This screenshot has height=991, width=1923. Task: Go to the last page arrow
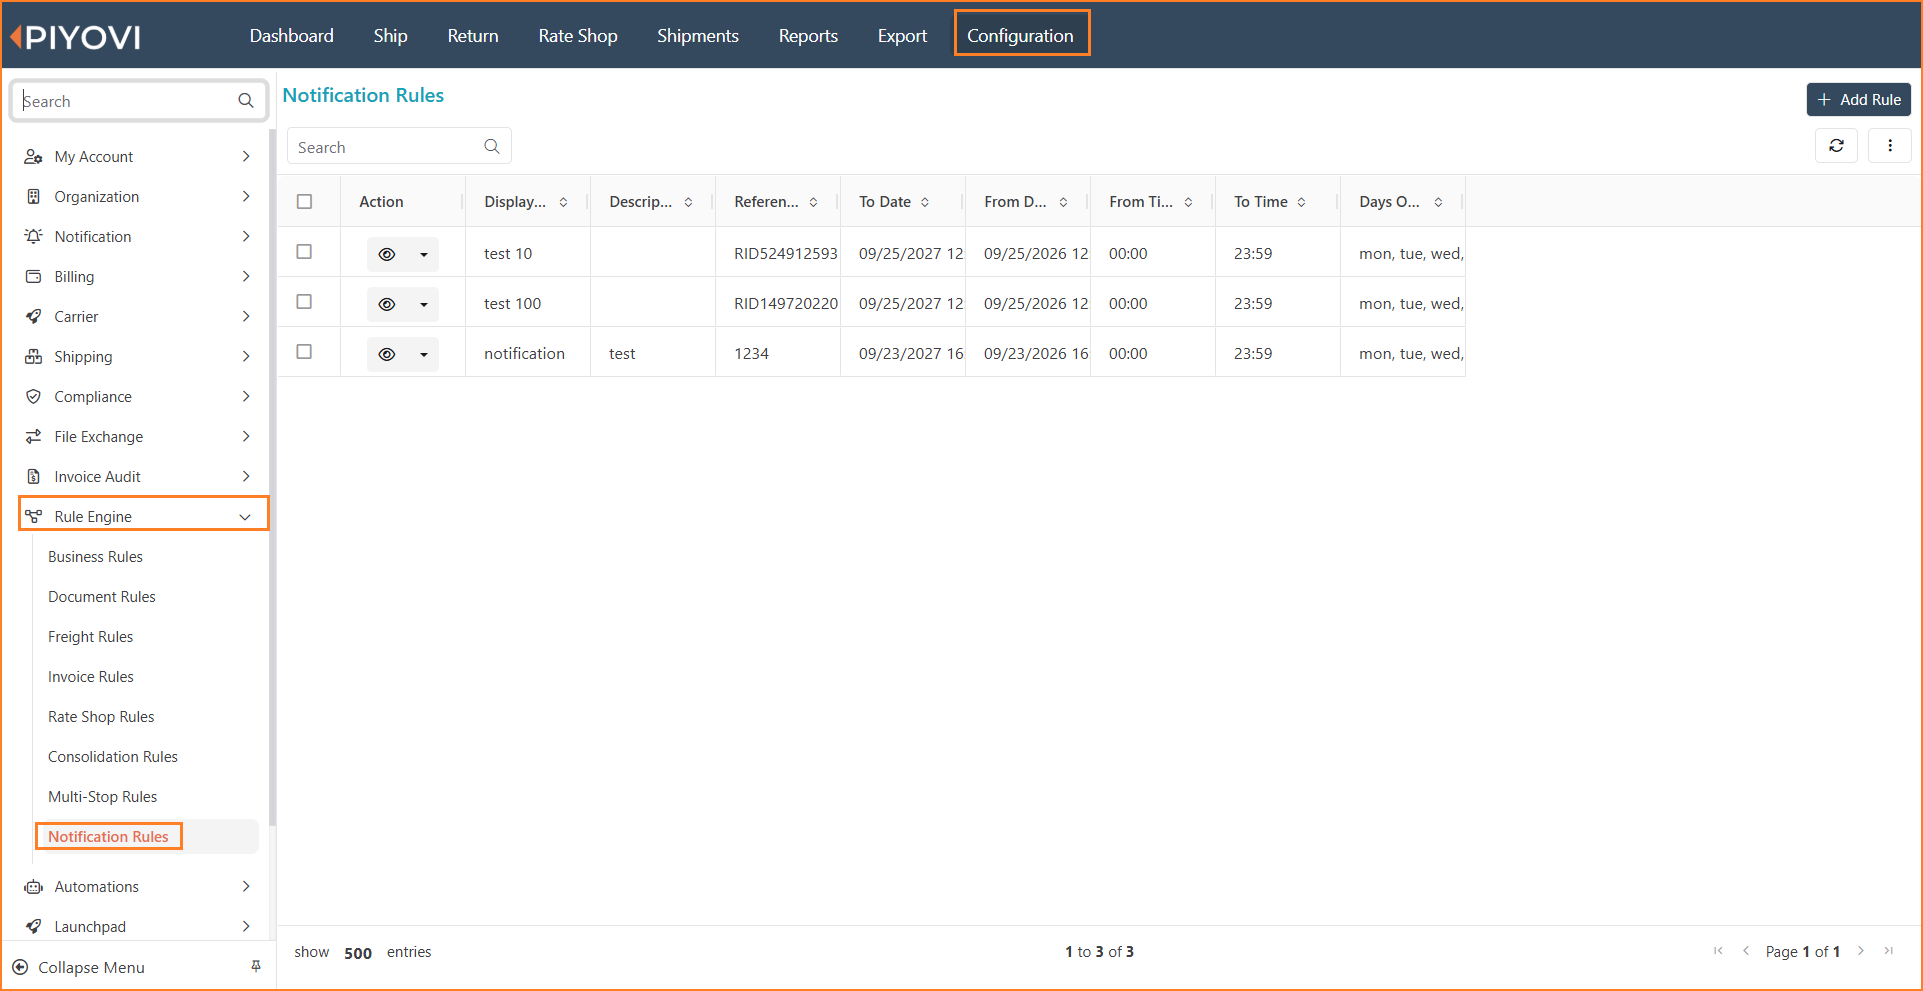tap(1889, 951)
